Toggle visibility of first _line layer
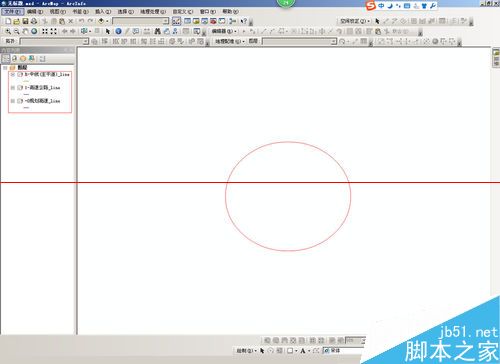The width and height of the screenshot is (500, 364). click(x=20, y=75)
